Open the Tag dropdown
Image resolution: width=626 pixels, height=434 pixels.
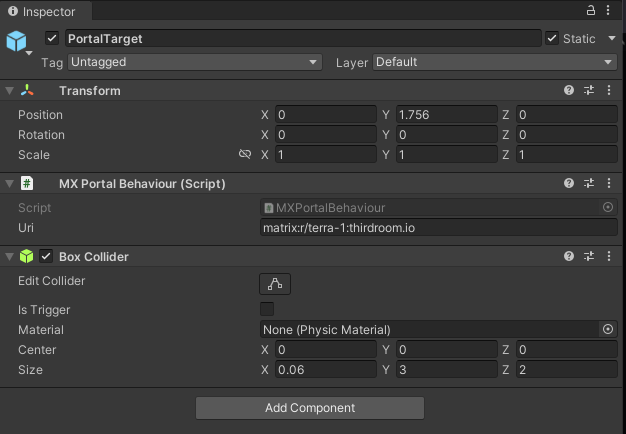(194, 62)
